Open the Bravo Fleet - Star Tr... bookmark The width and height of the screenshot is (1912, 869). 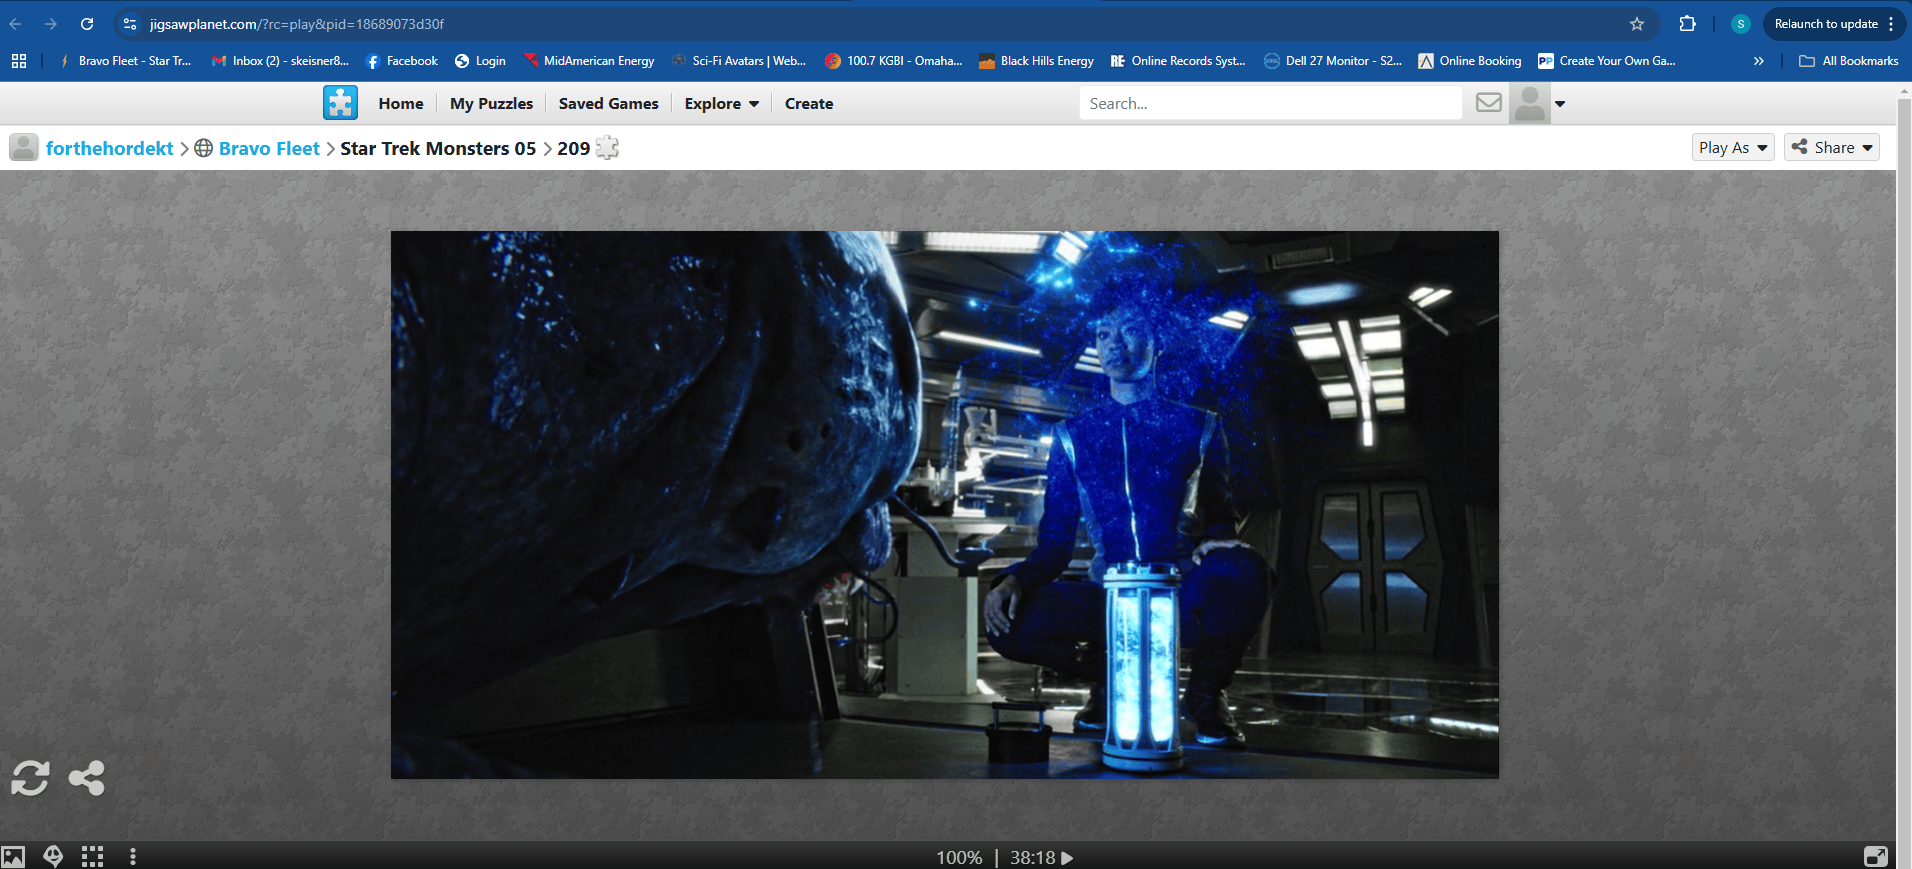point(124,61)
